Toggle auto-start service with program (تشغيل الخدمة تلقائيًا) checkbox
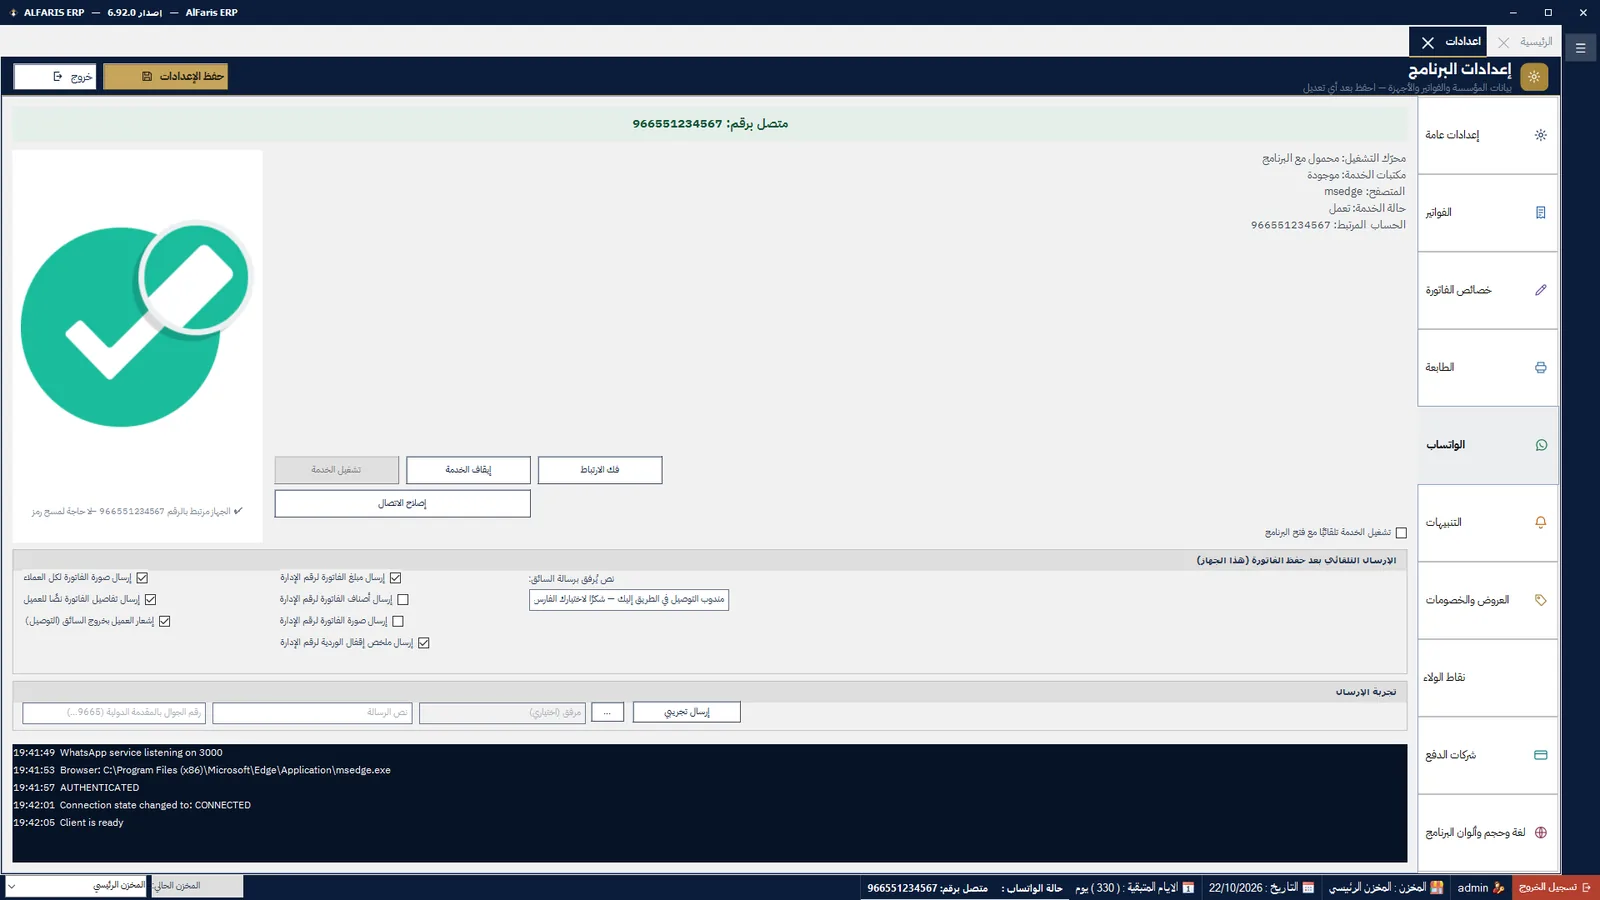Screen dimensions: 1600x900 pos(1401,533)
